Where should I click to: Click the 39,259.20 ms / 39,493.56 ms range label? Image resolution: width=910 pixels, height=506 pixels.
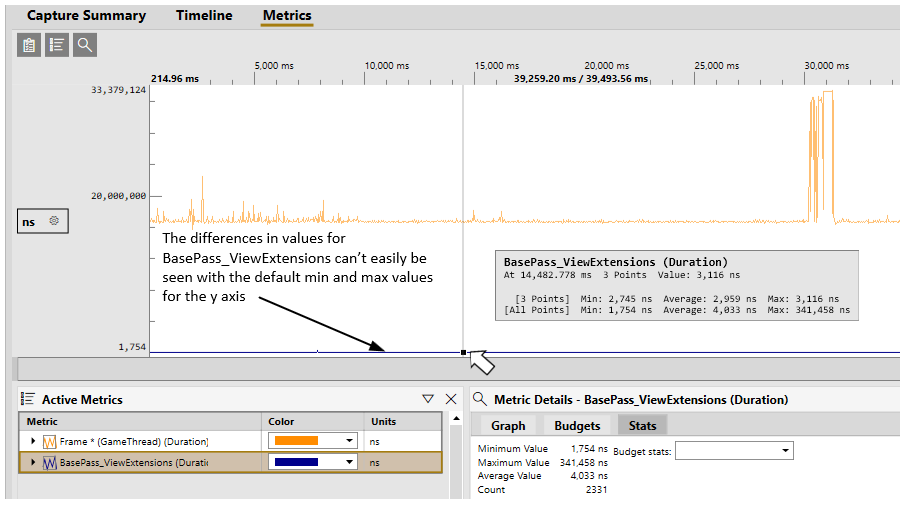[581, 78]
